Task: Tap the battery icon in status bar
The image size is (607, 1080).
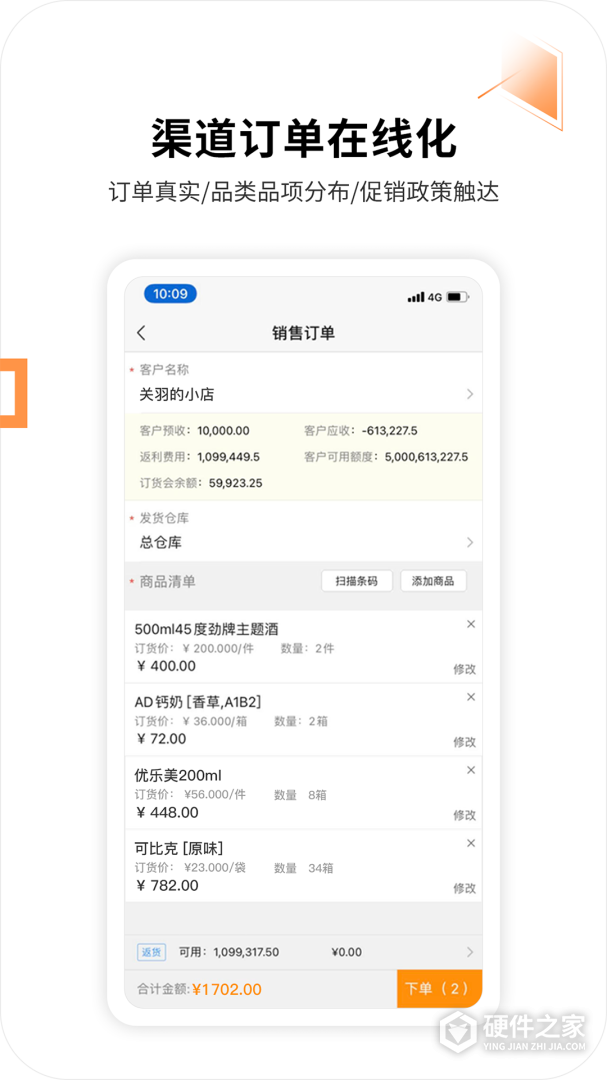Action: pyautogui.click(x=457, y=297)
